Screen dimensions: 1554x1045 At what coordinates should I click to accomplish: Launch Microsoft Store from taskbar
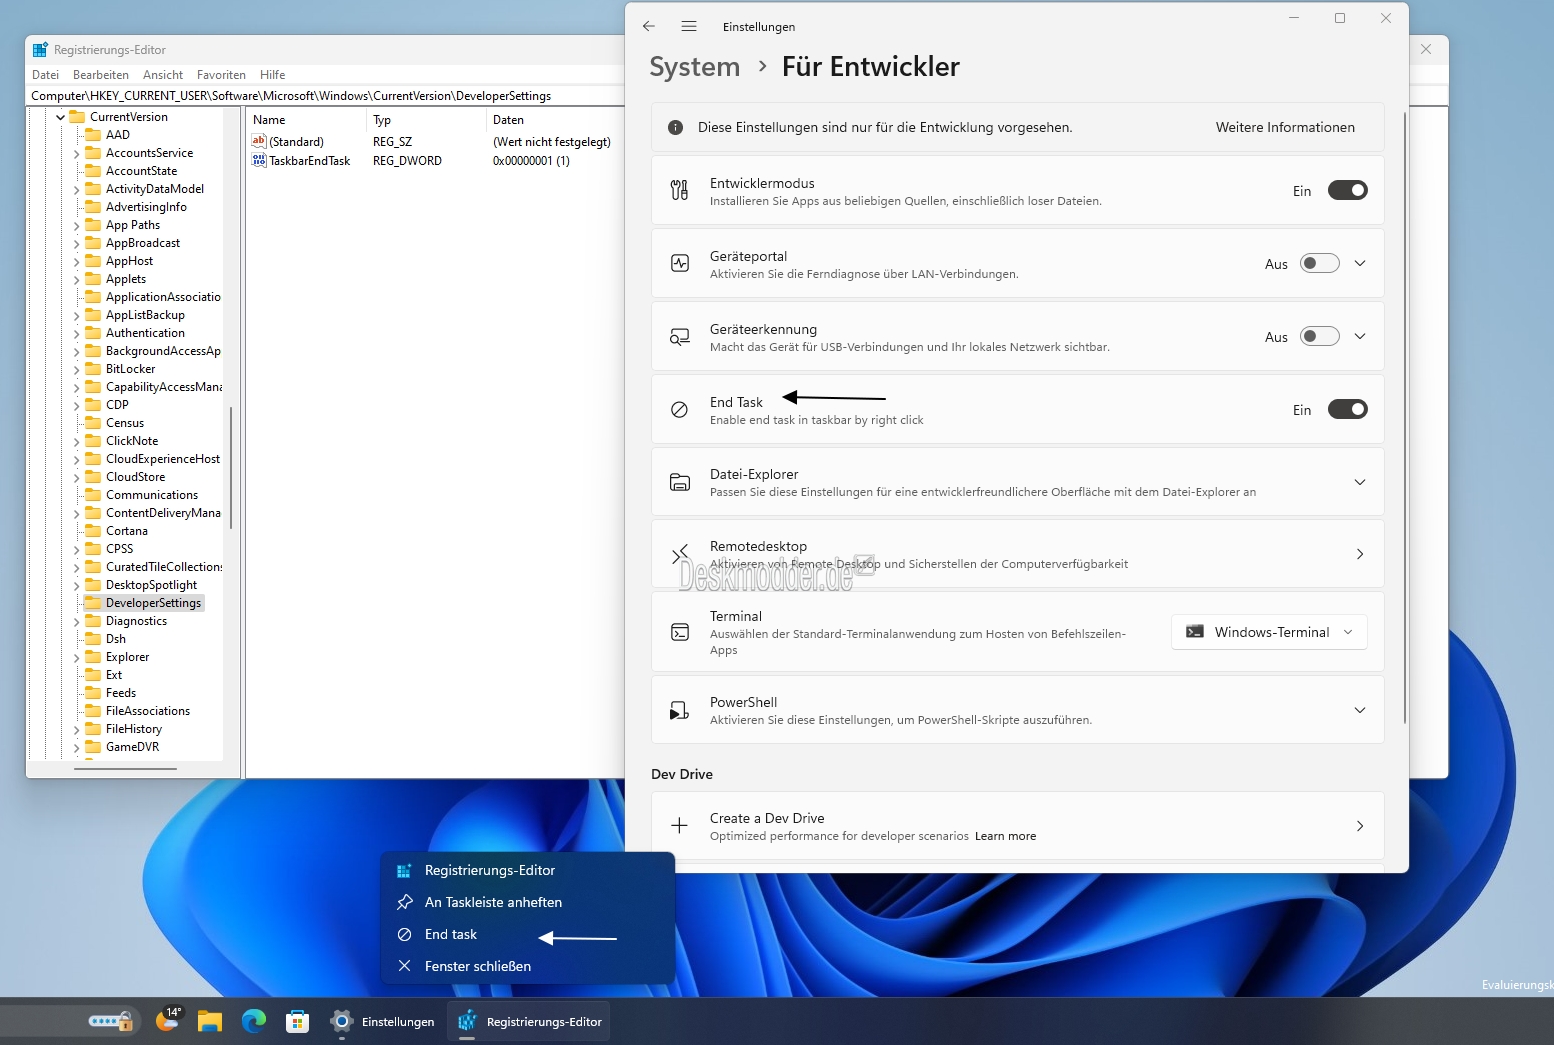coord(297,1021)
